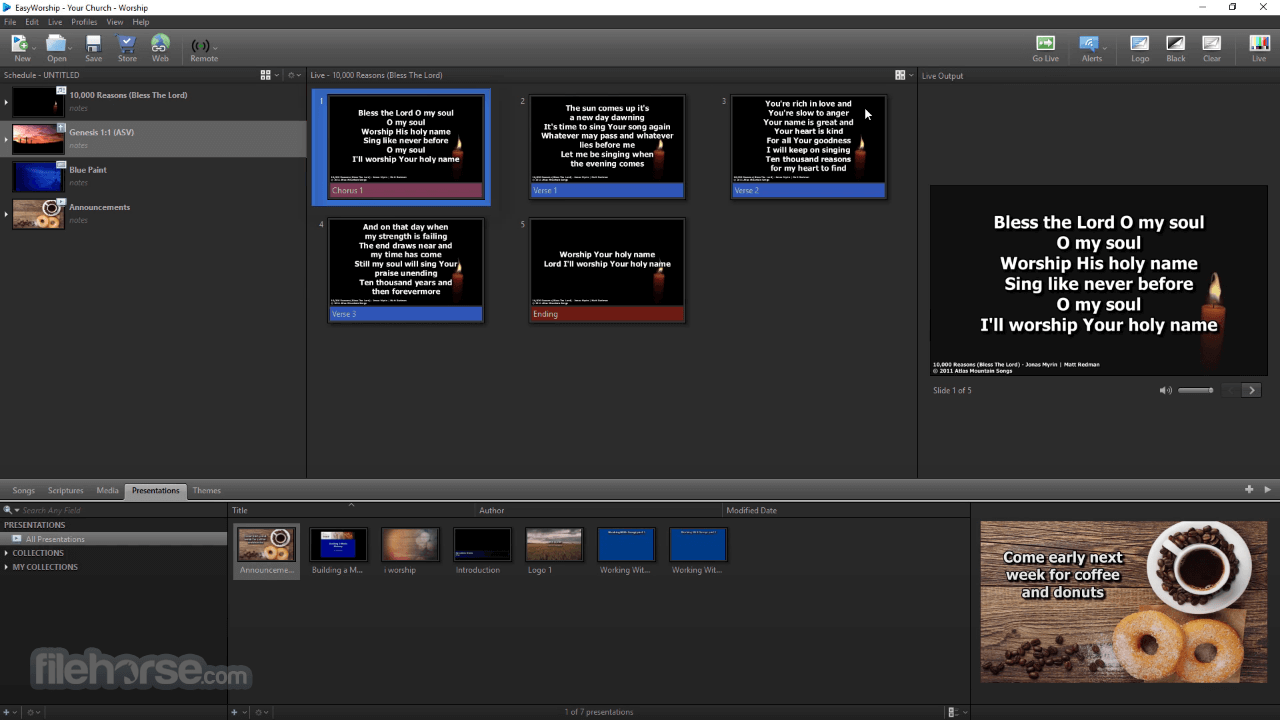Adjust the Live Output volume slider
Screen dimensions: 1280x720
[1196, 390]
